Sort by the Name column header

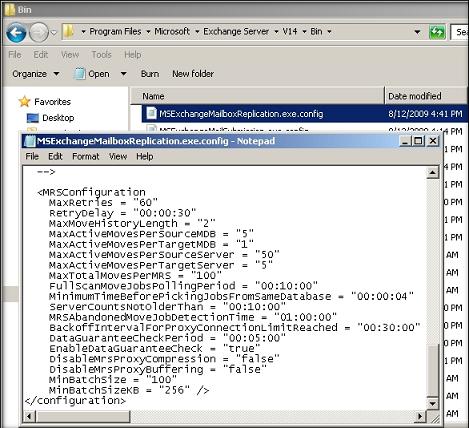click(257, 96)
